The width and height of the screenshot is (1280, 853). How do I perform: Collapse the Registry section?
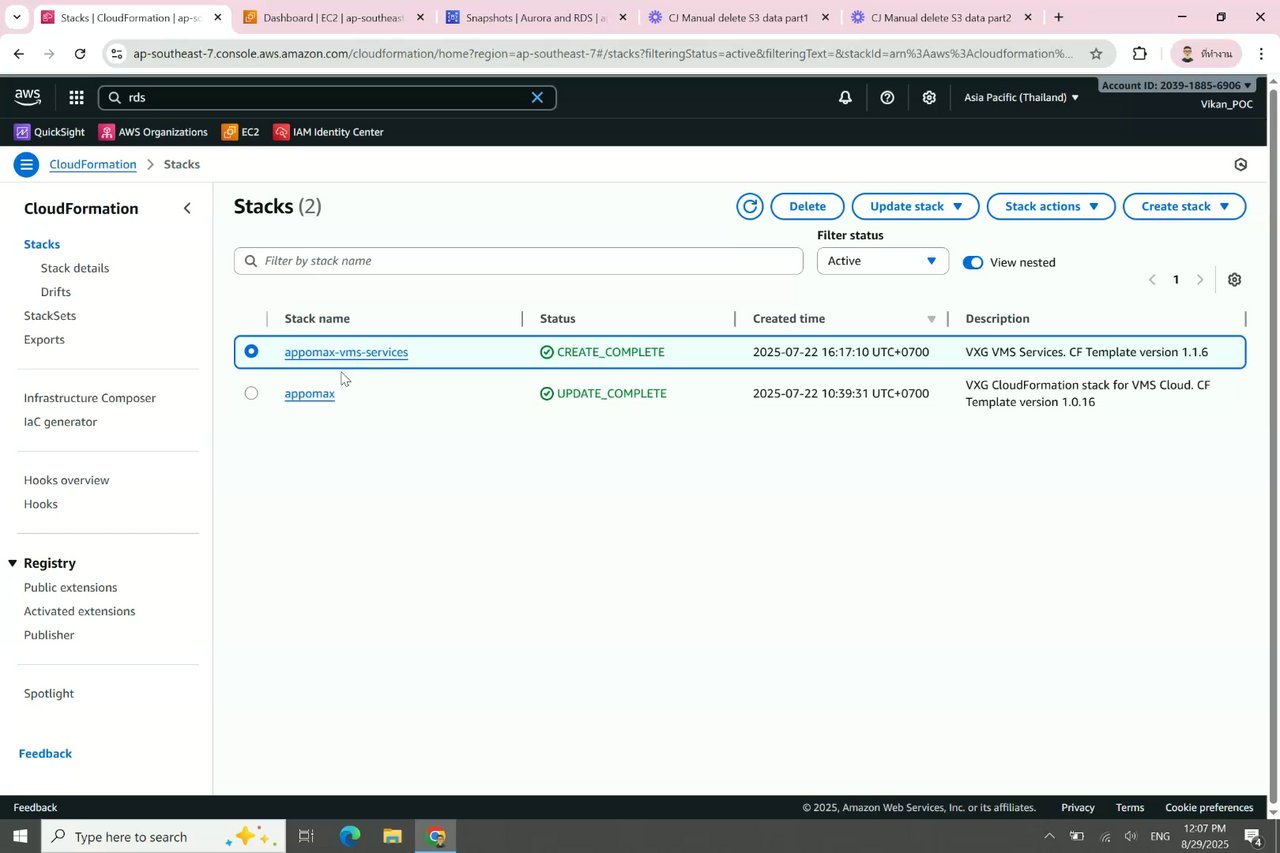tap(14, 563)
